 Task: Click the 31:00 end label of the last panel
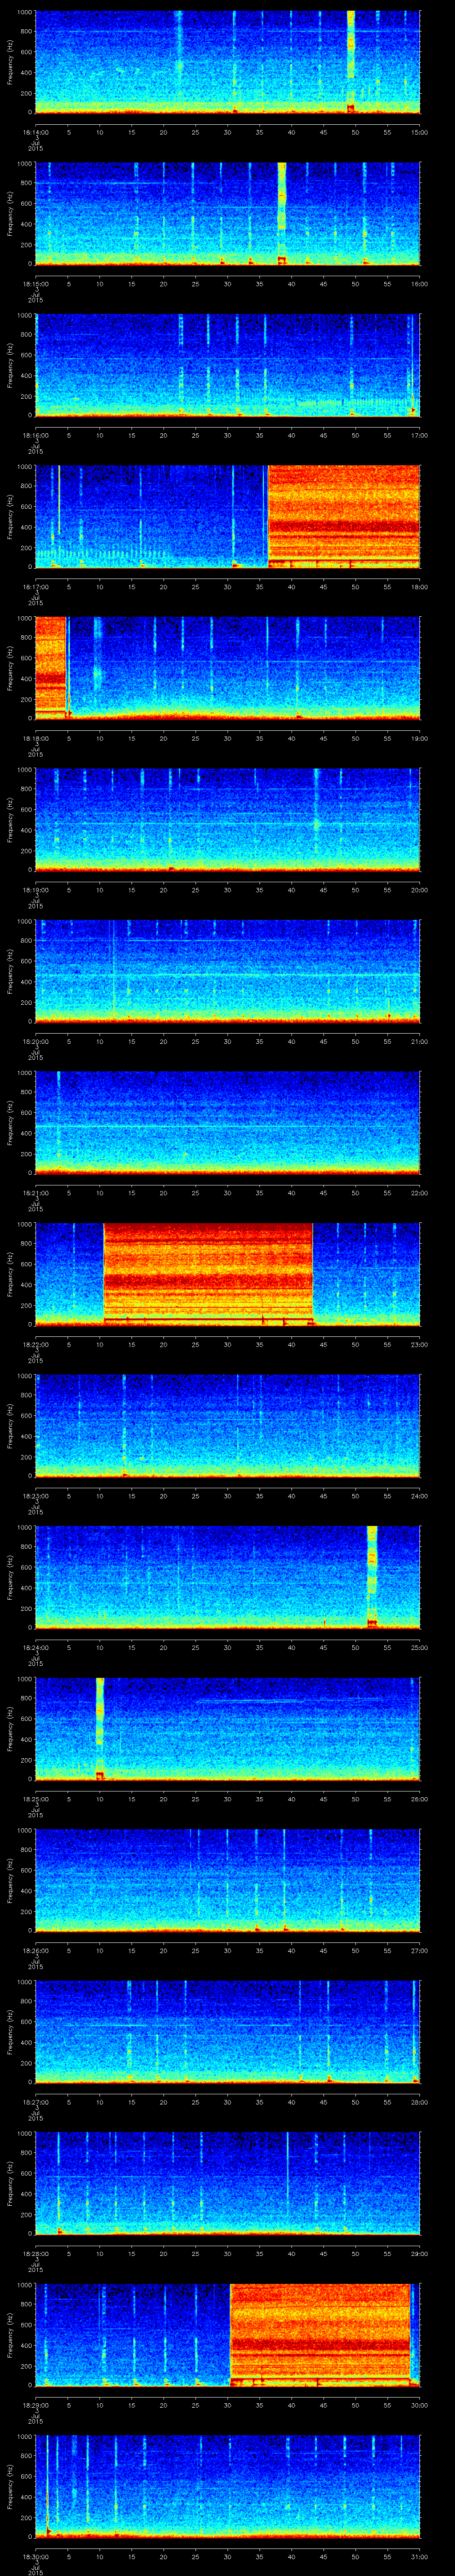point(420,2556)
